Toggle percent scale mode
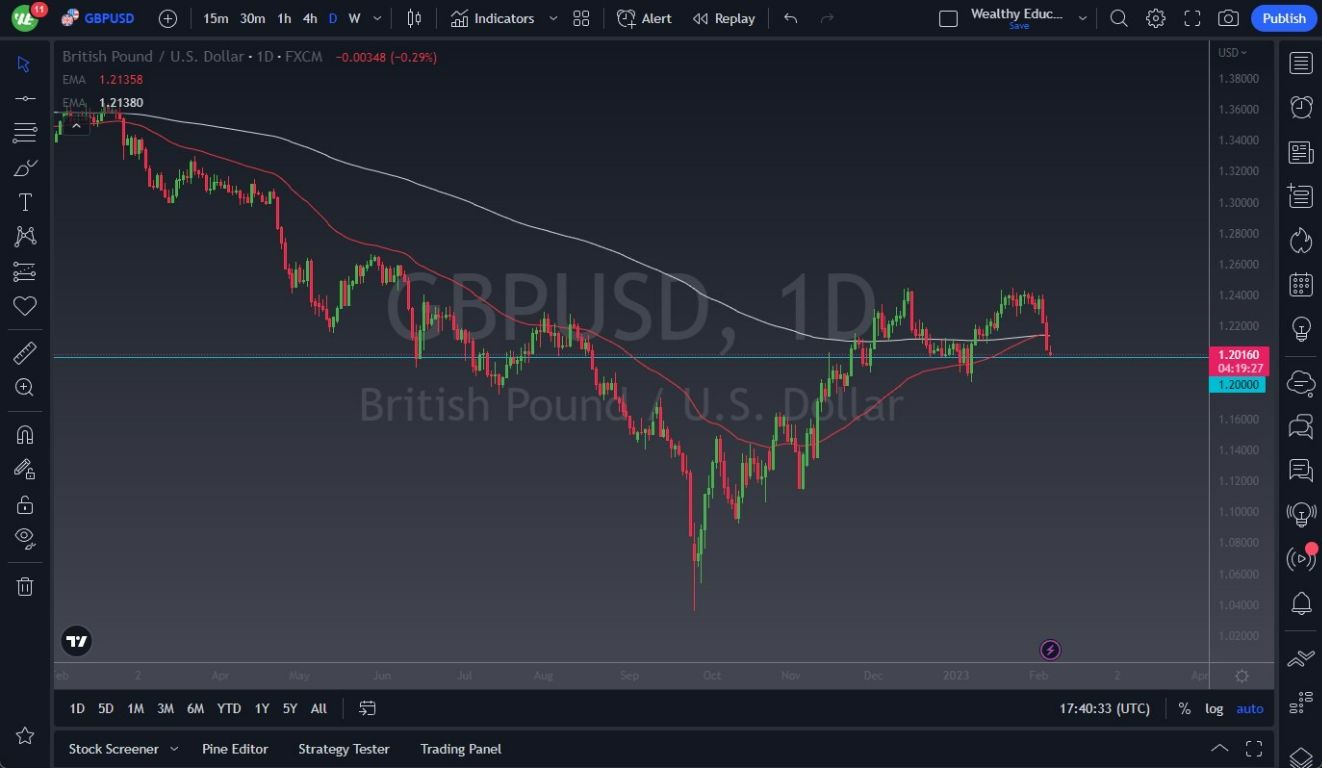 click(x=1184, y=708)
